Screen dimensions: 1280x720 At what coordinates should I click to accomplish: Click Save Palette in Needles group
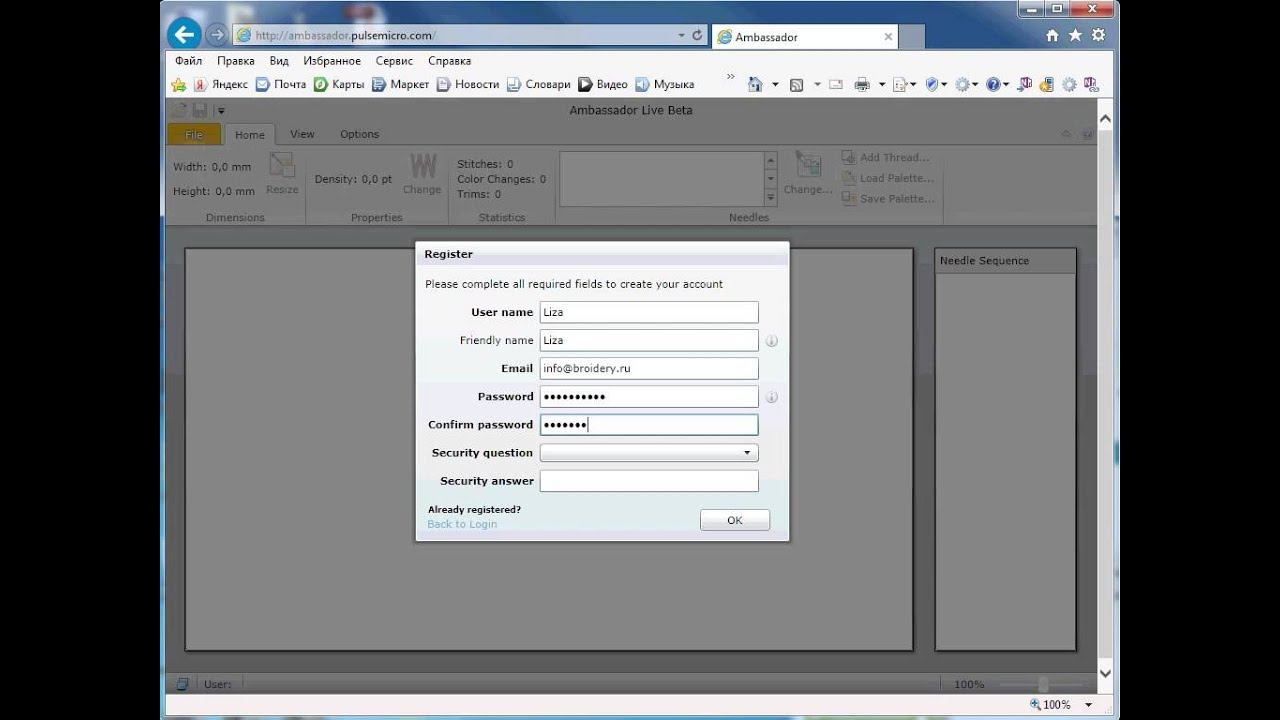coord(888,199)
